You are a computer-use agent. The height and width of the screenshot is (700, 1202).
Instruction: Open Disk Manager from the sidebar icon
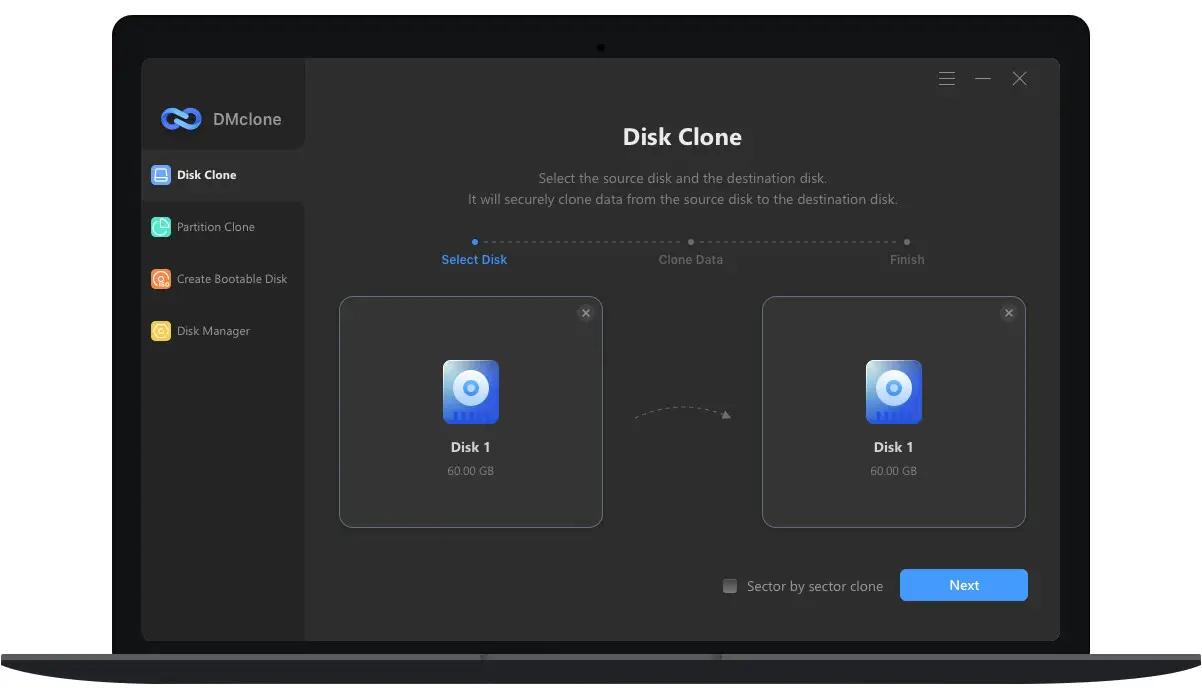[161, 331]
